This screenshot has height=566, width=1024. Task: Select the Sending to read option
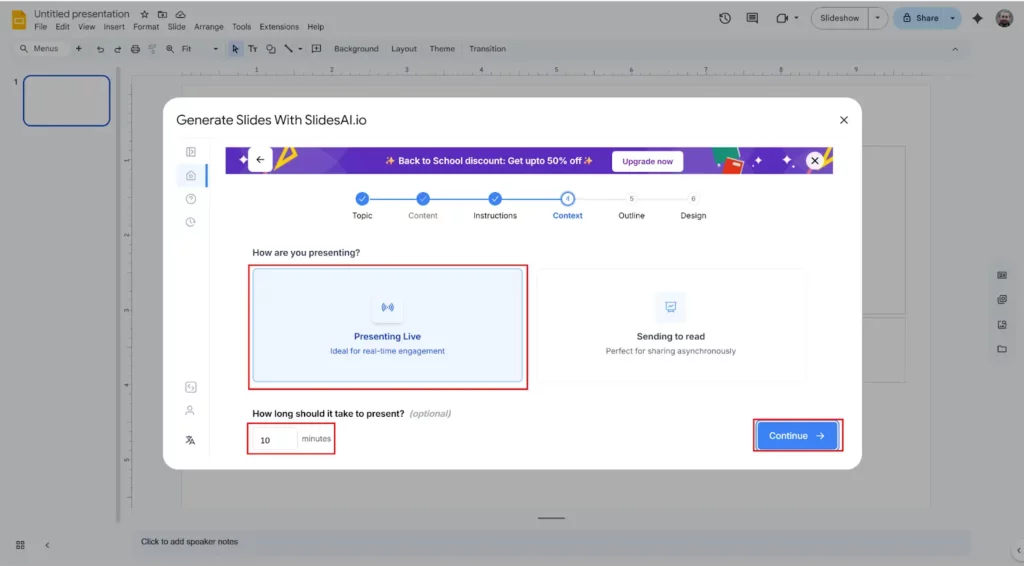tap(670, 325)
